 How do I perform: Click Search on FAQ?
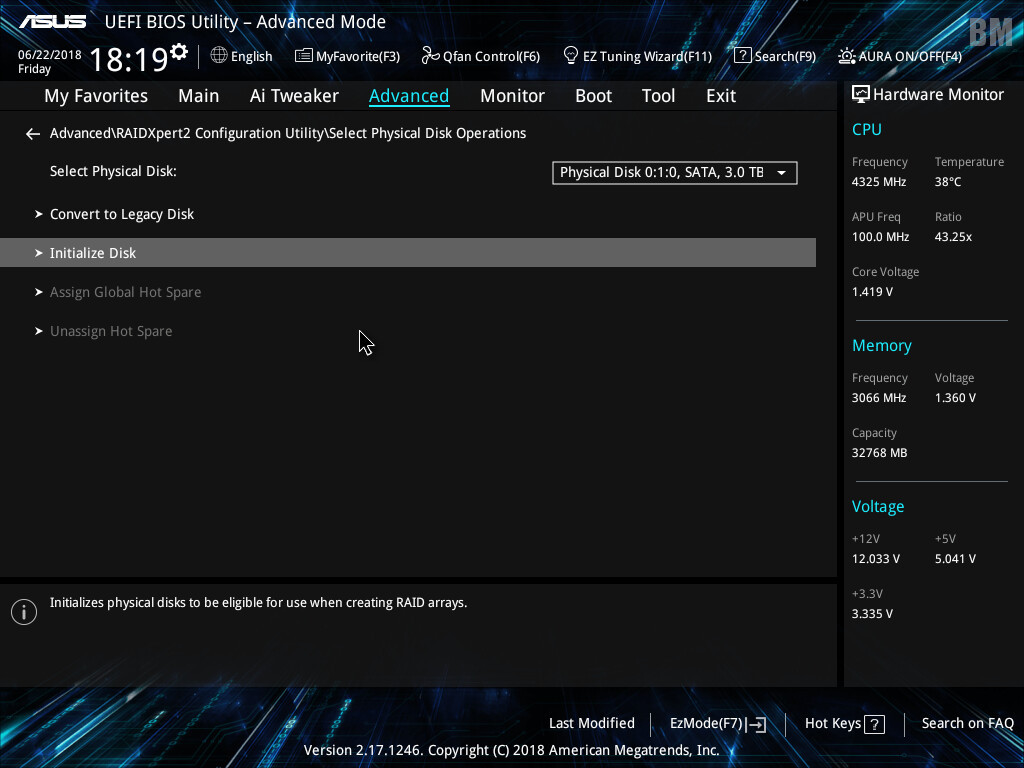(967, 723)
